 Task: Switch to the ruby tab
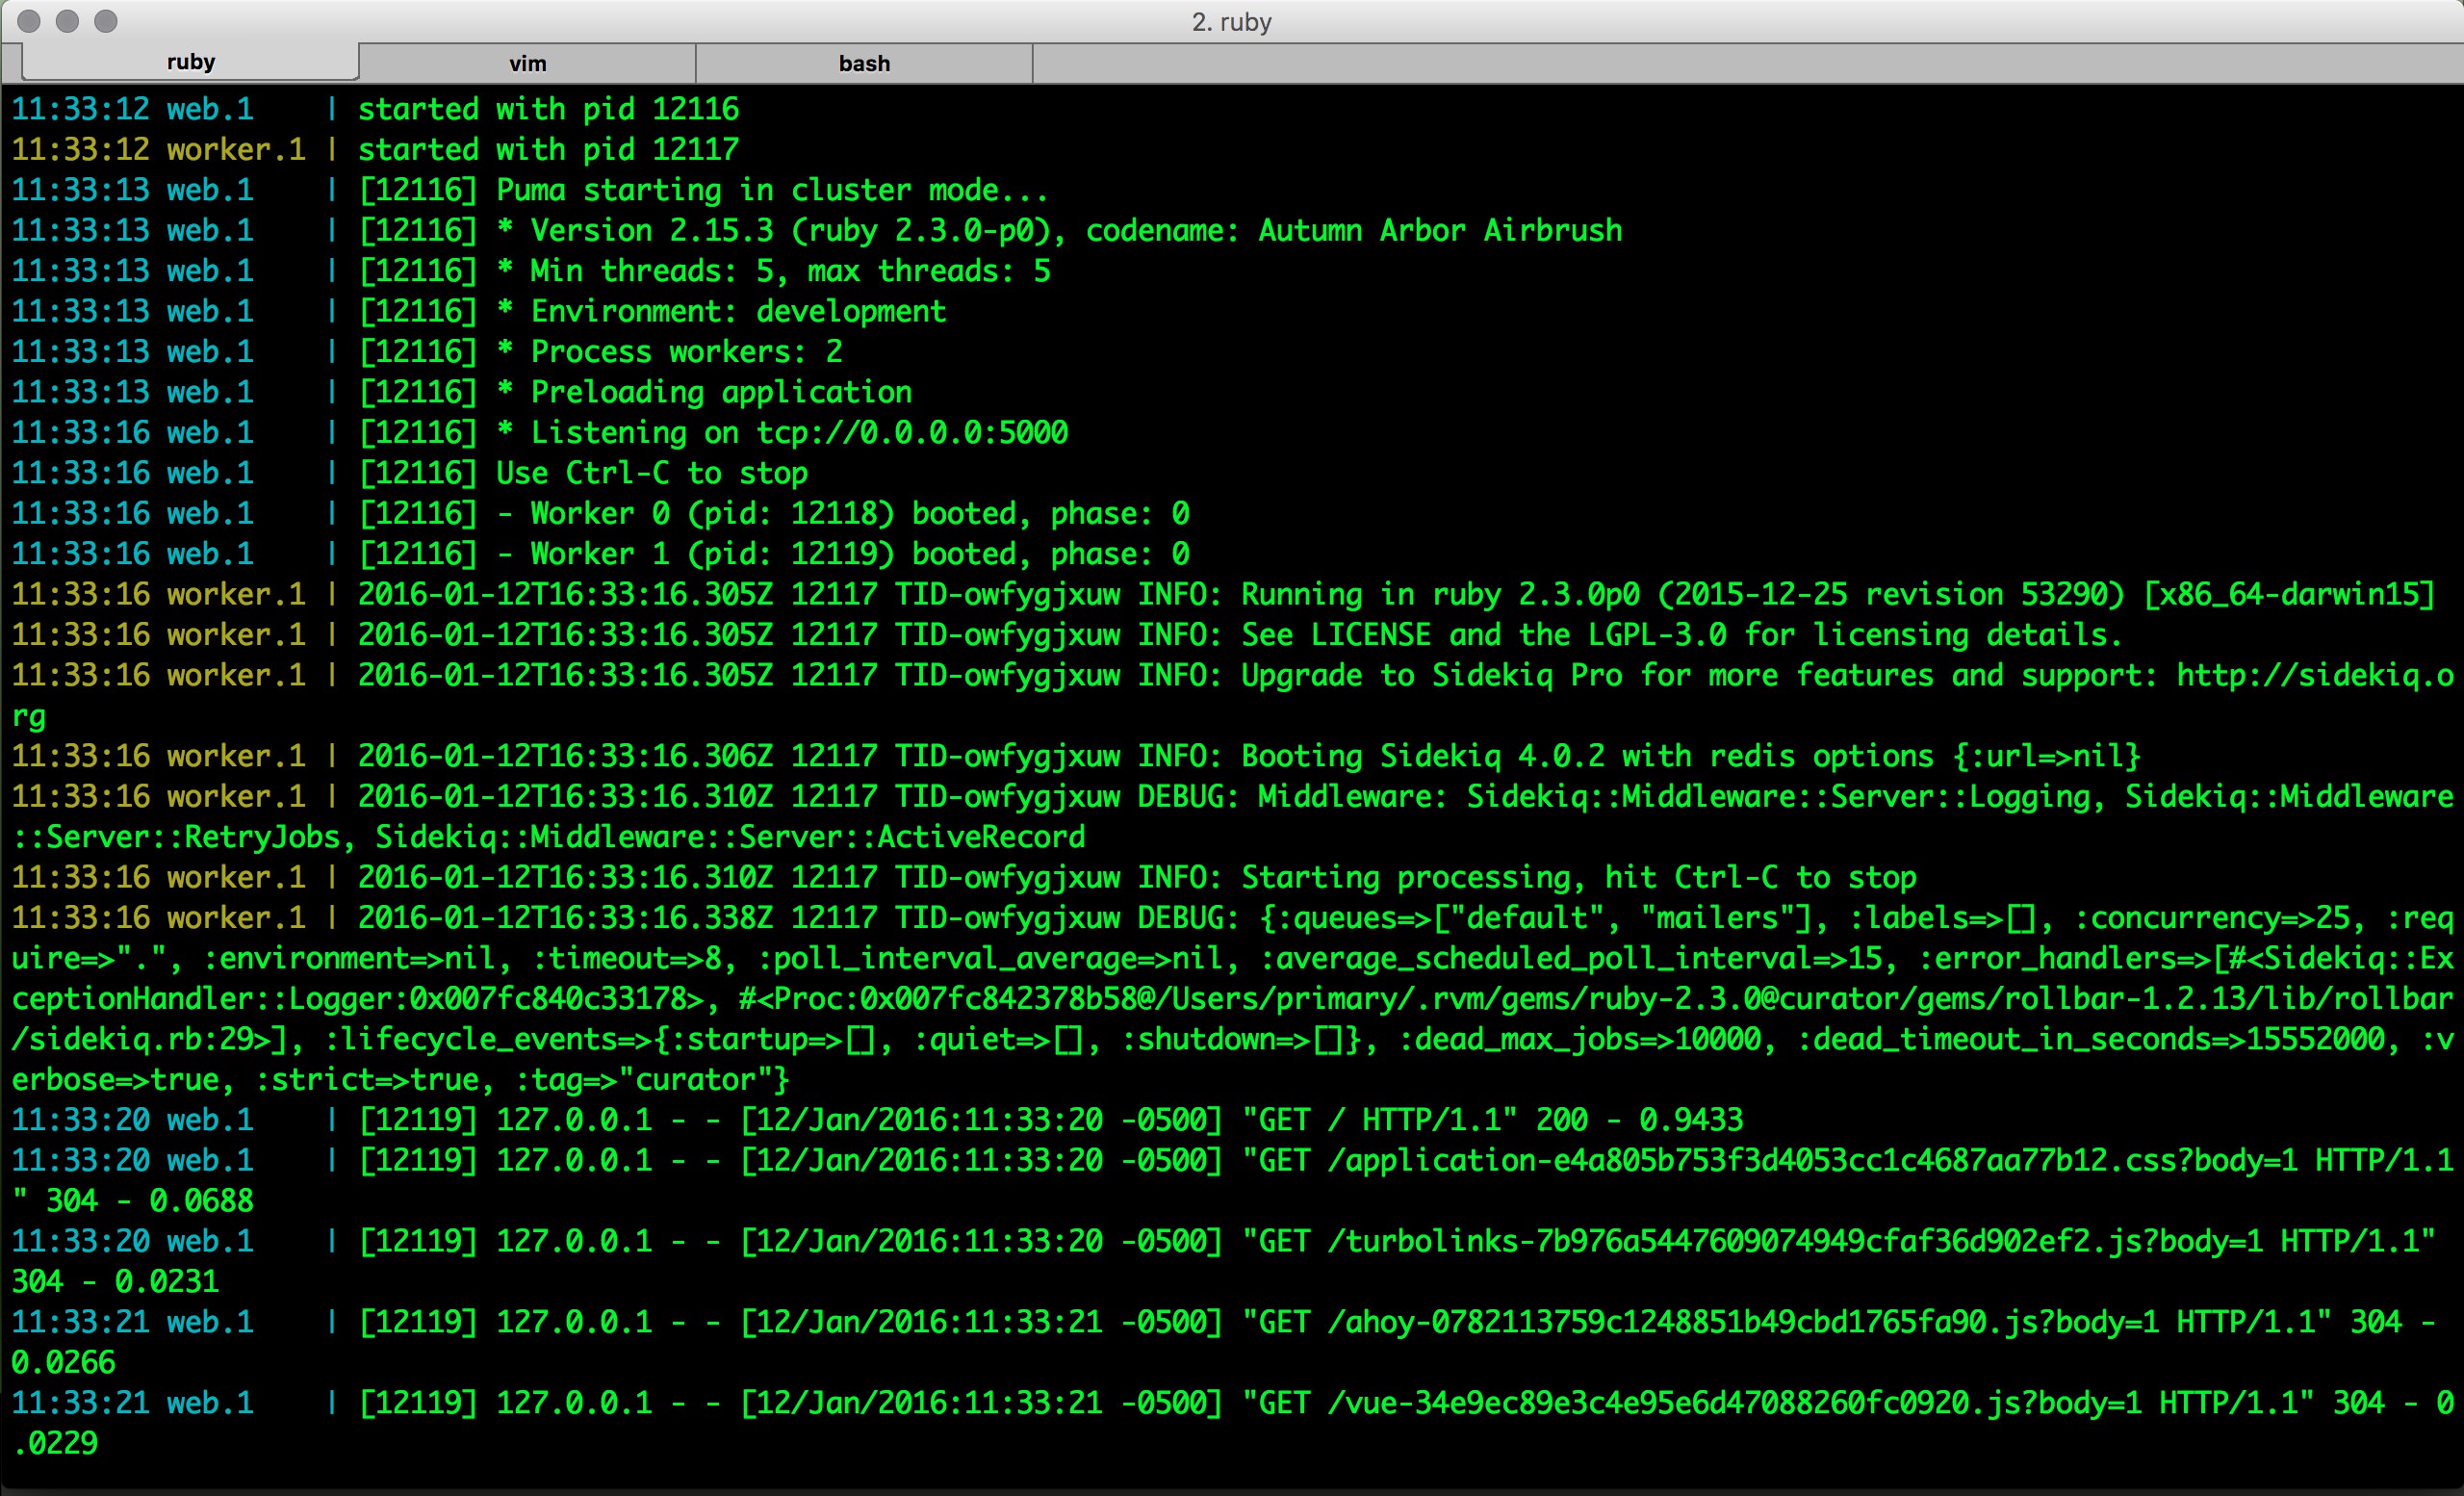pos(190,62)
